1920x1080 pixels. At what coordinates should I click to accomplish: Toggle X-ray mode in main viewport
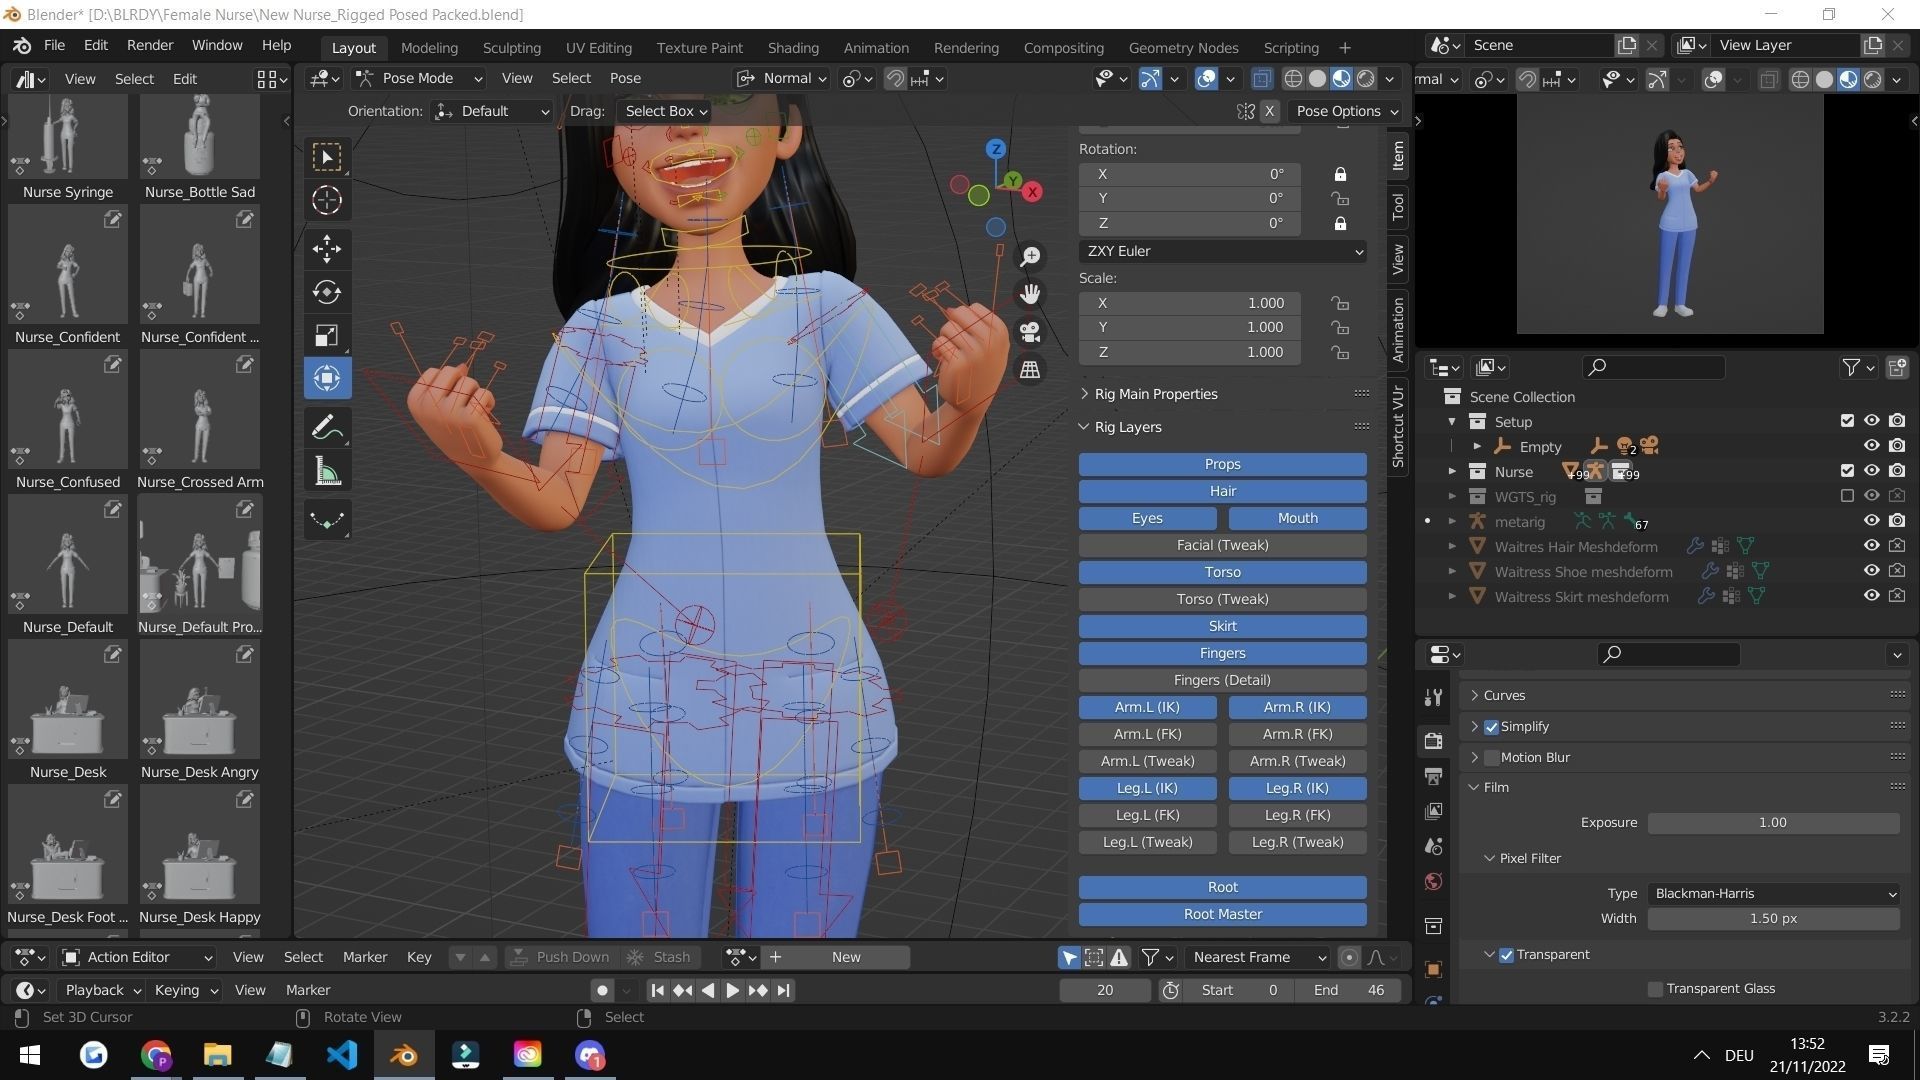1262,79
